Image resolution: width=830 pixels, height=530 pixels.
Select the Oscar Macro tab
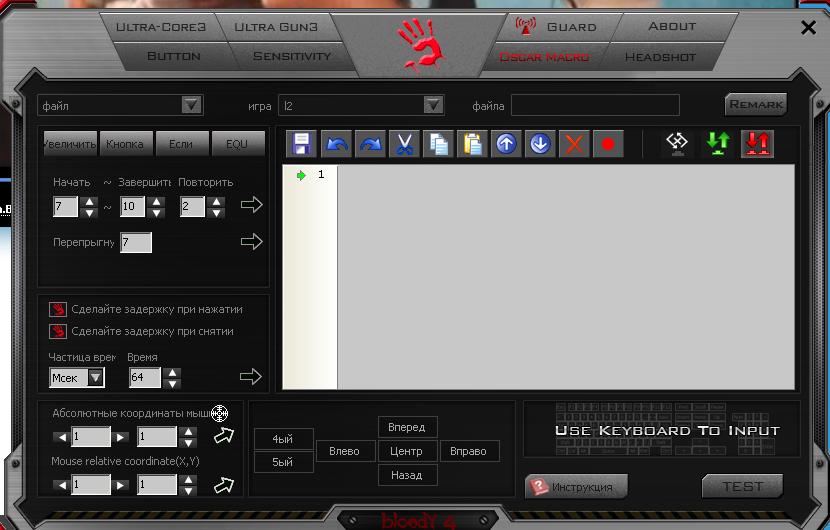(x=544, y=57)
